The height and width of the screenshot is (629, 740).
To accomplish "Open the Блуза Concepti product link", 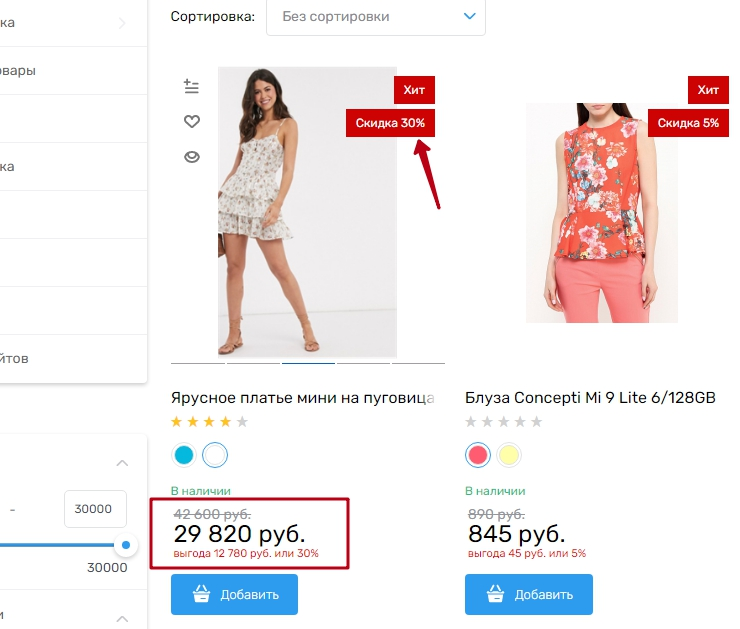I will click(x=590, y=398).
